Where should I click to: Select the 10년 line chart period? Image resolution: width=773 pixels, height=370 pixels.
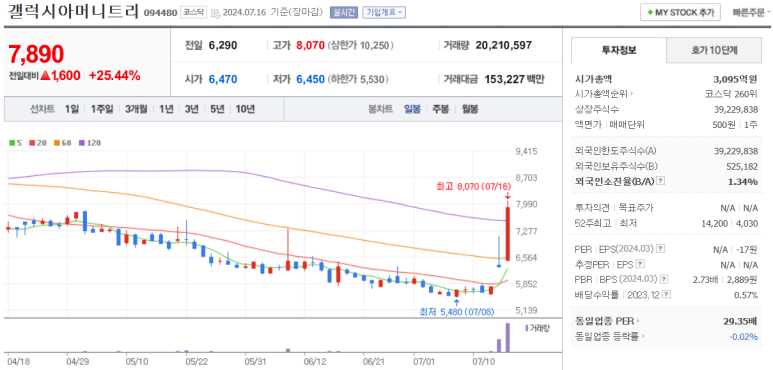(x=245, y=109)
